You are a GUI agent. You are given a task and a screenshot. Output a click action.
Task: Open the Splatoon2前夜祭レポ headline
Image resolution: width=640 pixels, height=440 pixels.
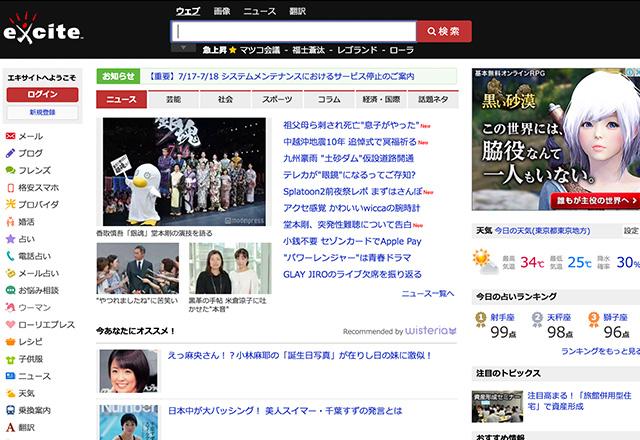pos(353,191)
